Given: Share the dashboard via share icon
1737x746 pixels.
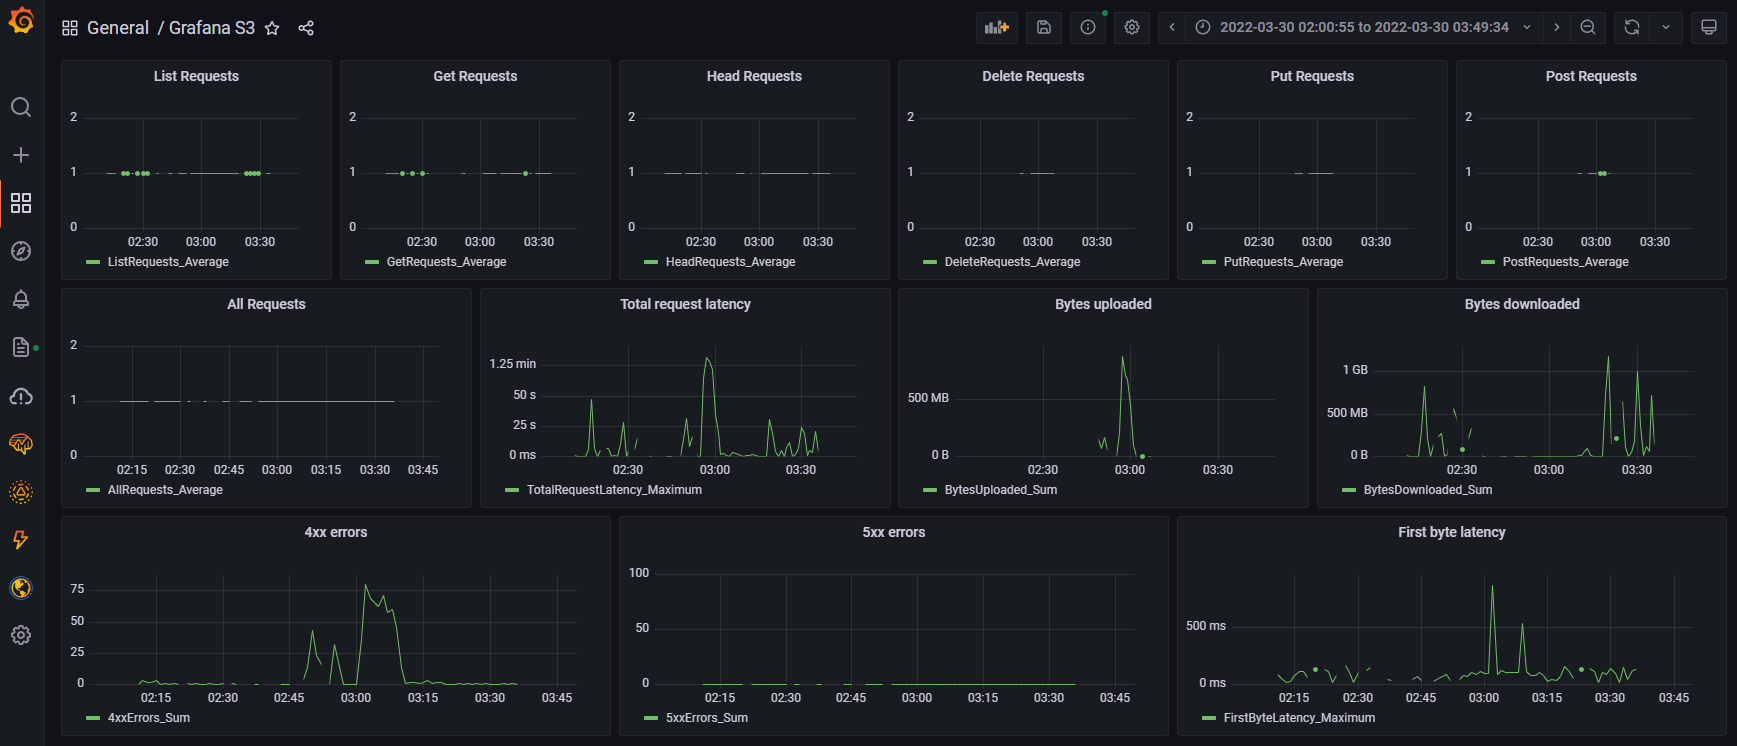Looking at the screenshot, I should click(x=306, y=28).
